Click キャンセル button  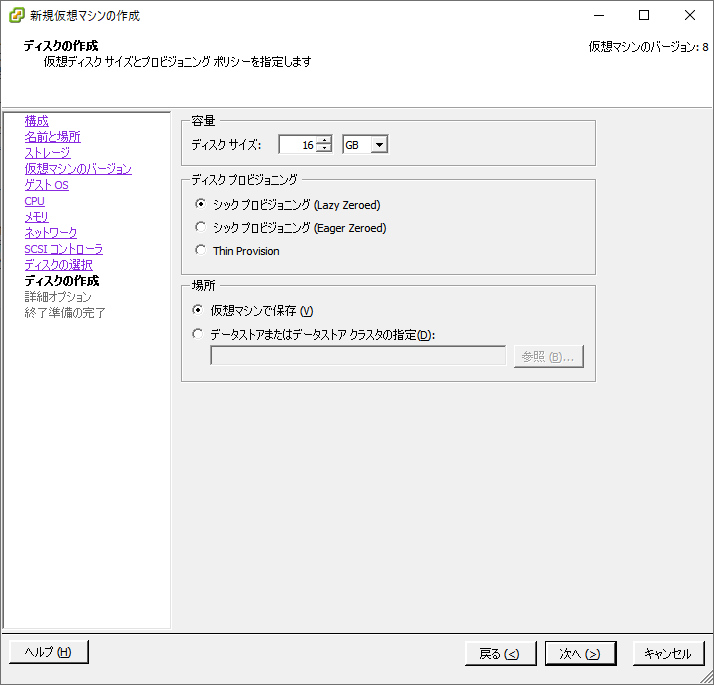click(668, 654)
